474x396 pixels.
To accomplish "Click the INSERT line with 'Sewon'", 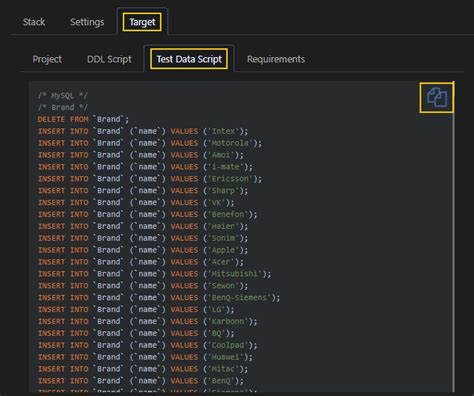I will 143,286.
